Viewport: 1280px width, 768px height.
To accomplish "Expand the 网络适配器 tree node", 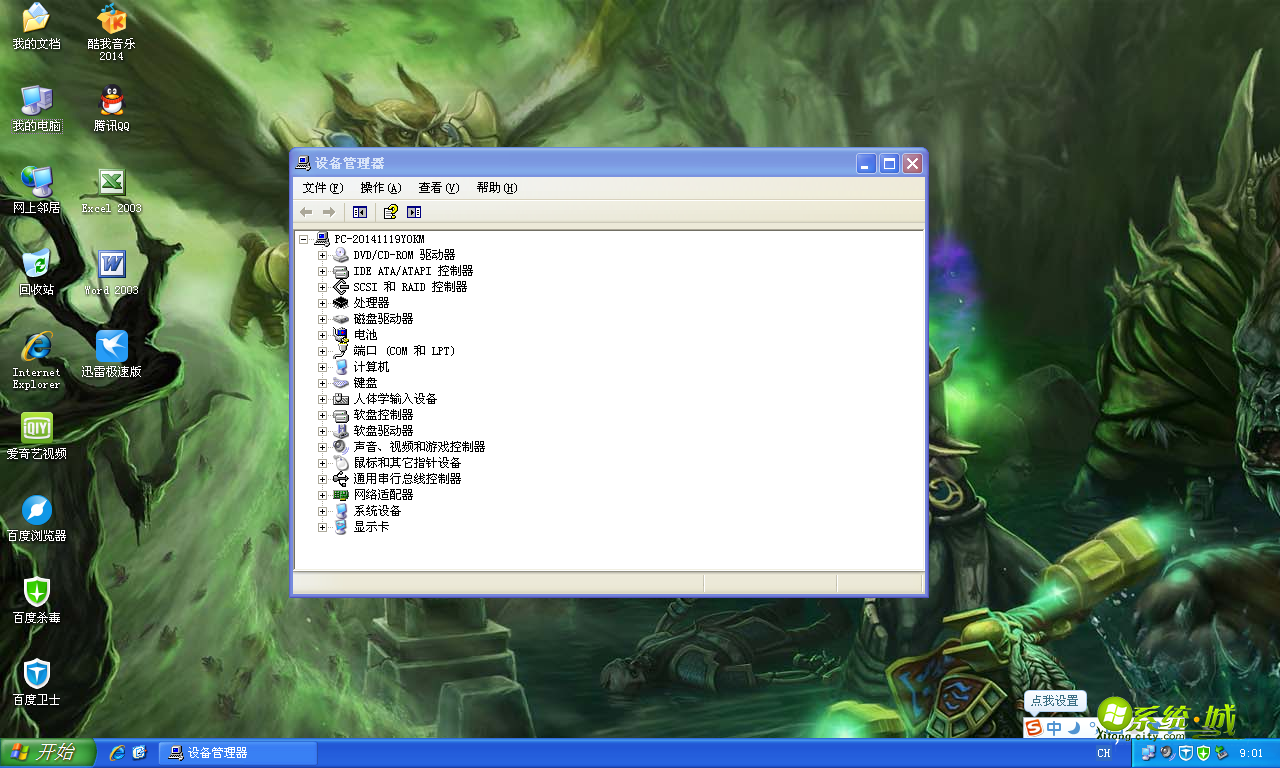I will pos(321,494).
